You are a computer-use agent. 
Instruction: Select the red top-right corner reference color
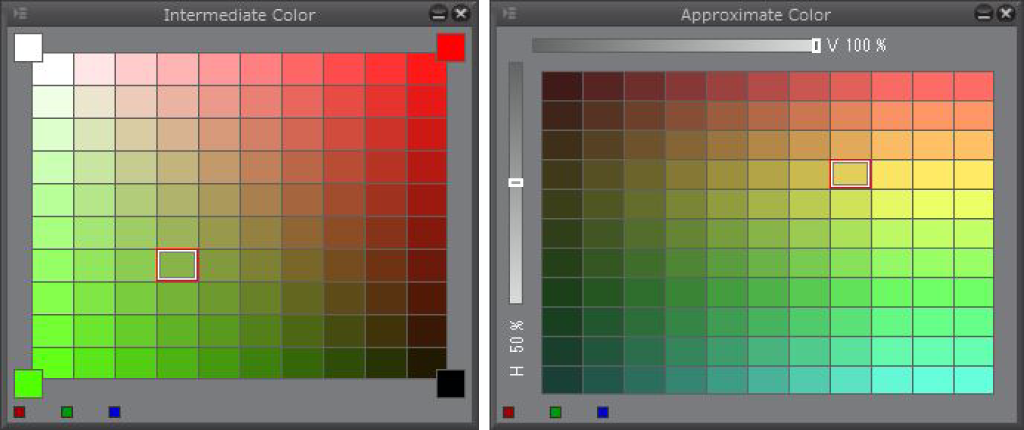(x=451, y=47)
